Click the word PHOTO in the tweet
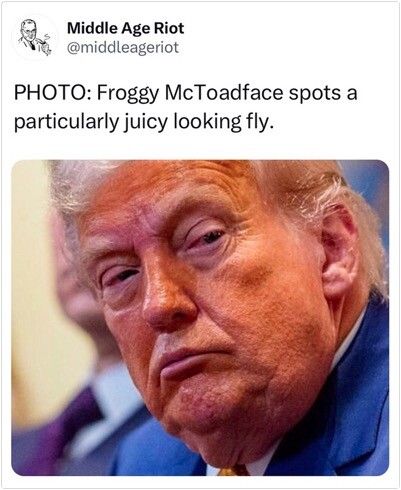 51,93
